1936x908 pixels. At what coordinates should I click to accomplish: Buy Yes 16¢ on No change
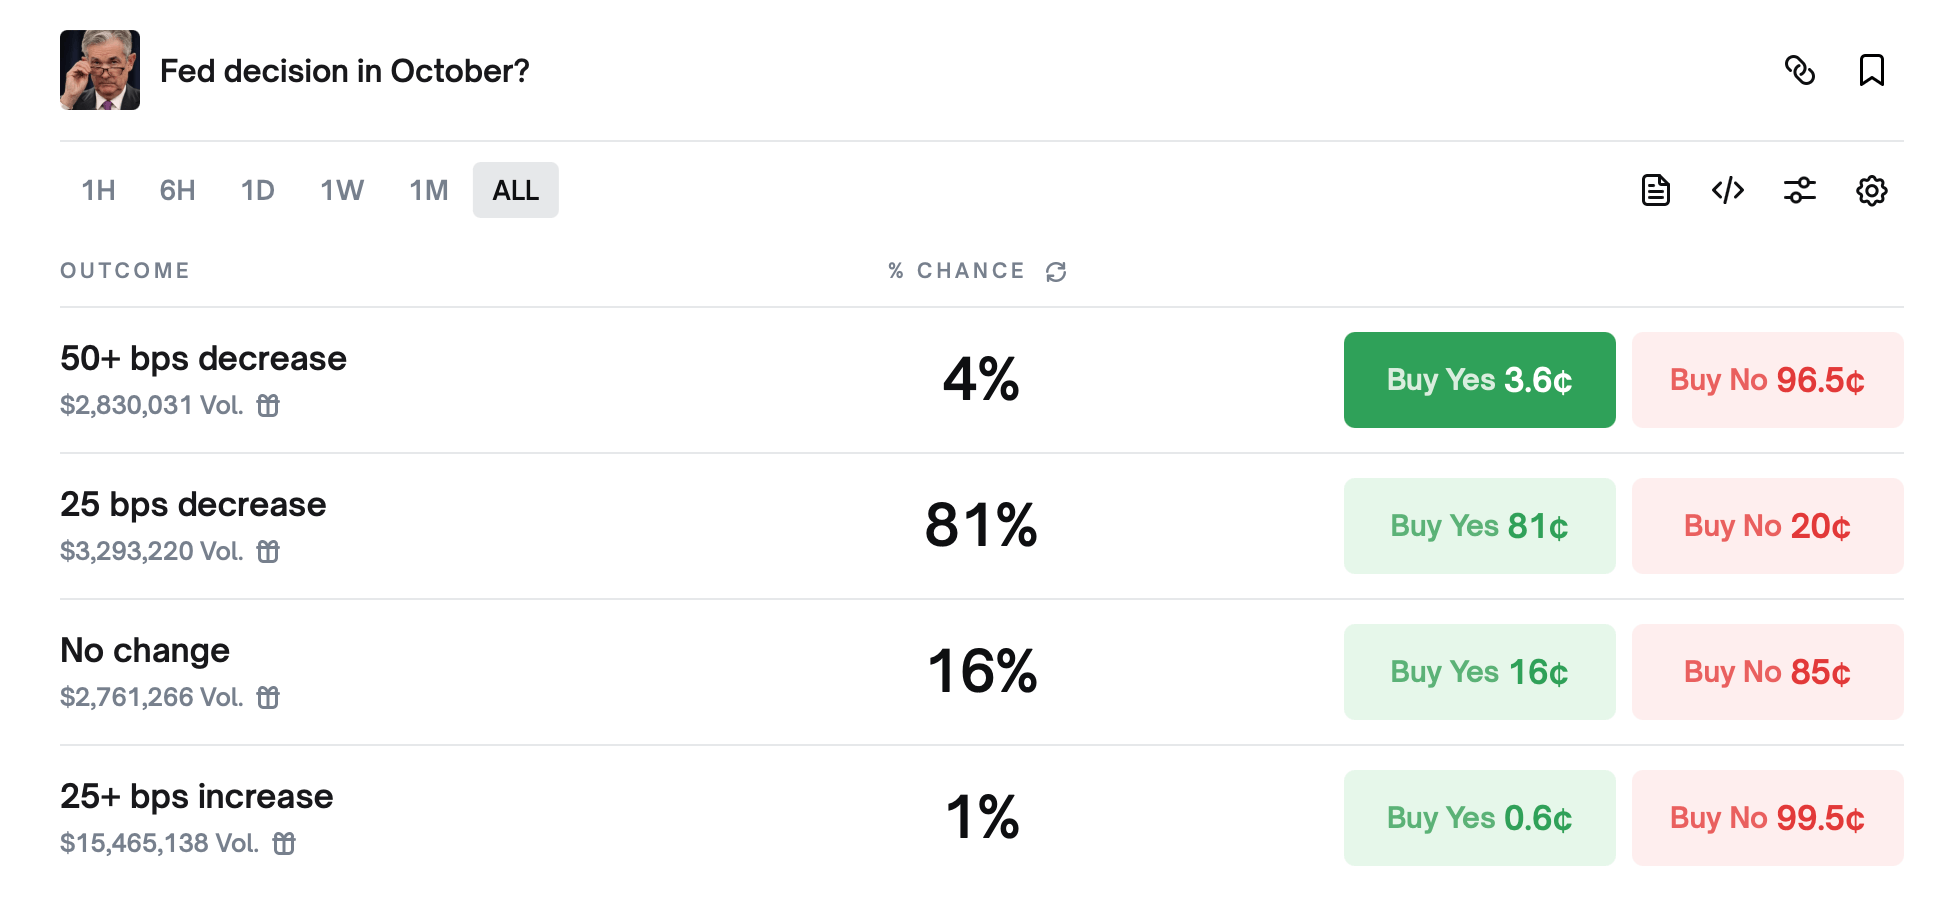1479,672
